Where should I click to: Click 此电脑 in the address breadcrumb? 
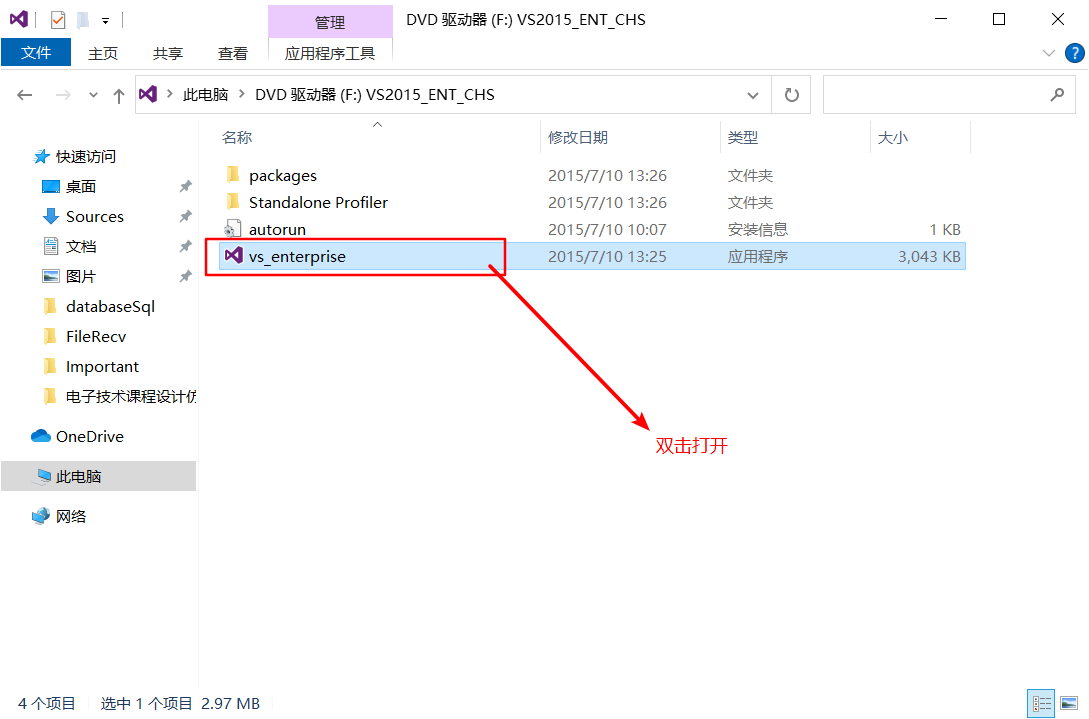[x=206, y=94]
